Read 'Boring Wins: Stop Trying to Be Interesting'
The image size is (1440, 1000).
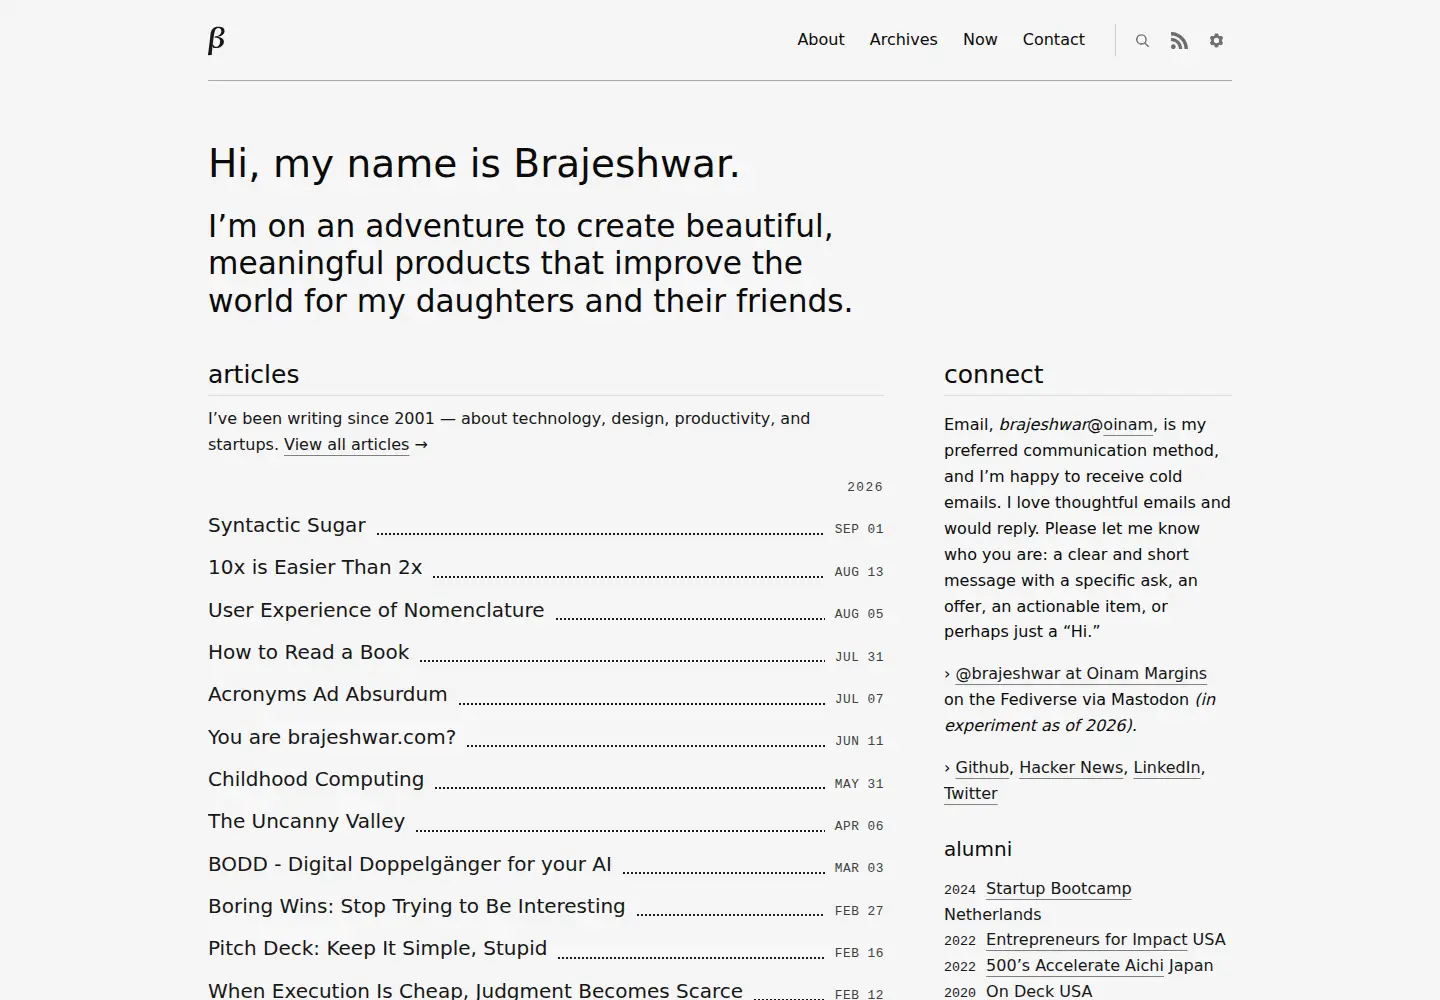tap(417, 906)
